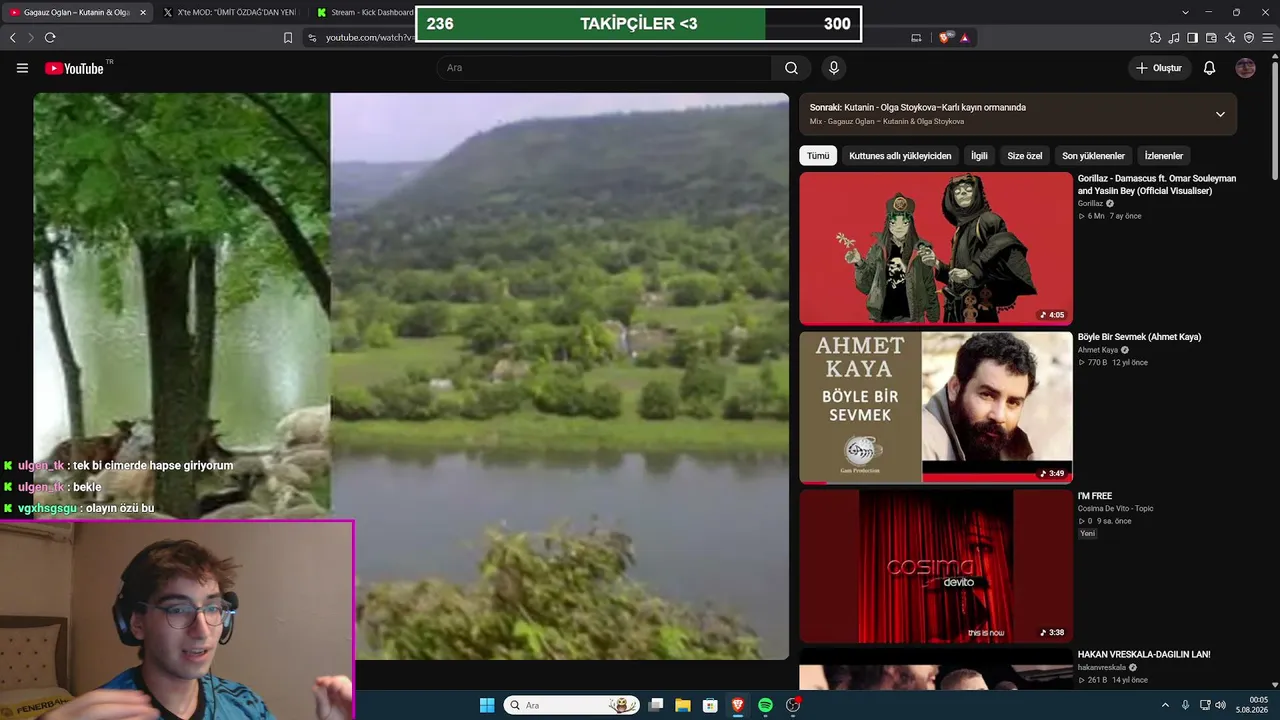
Task: Open the browser extensions puzzle icon
Action: [x=1155, y=38]
